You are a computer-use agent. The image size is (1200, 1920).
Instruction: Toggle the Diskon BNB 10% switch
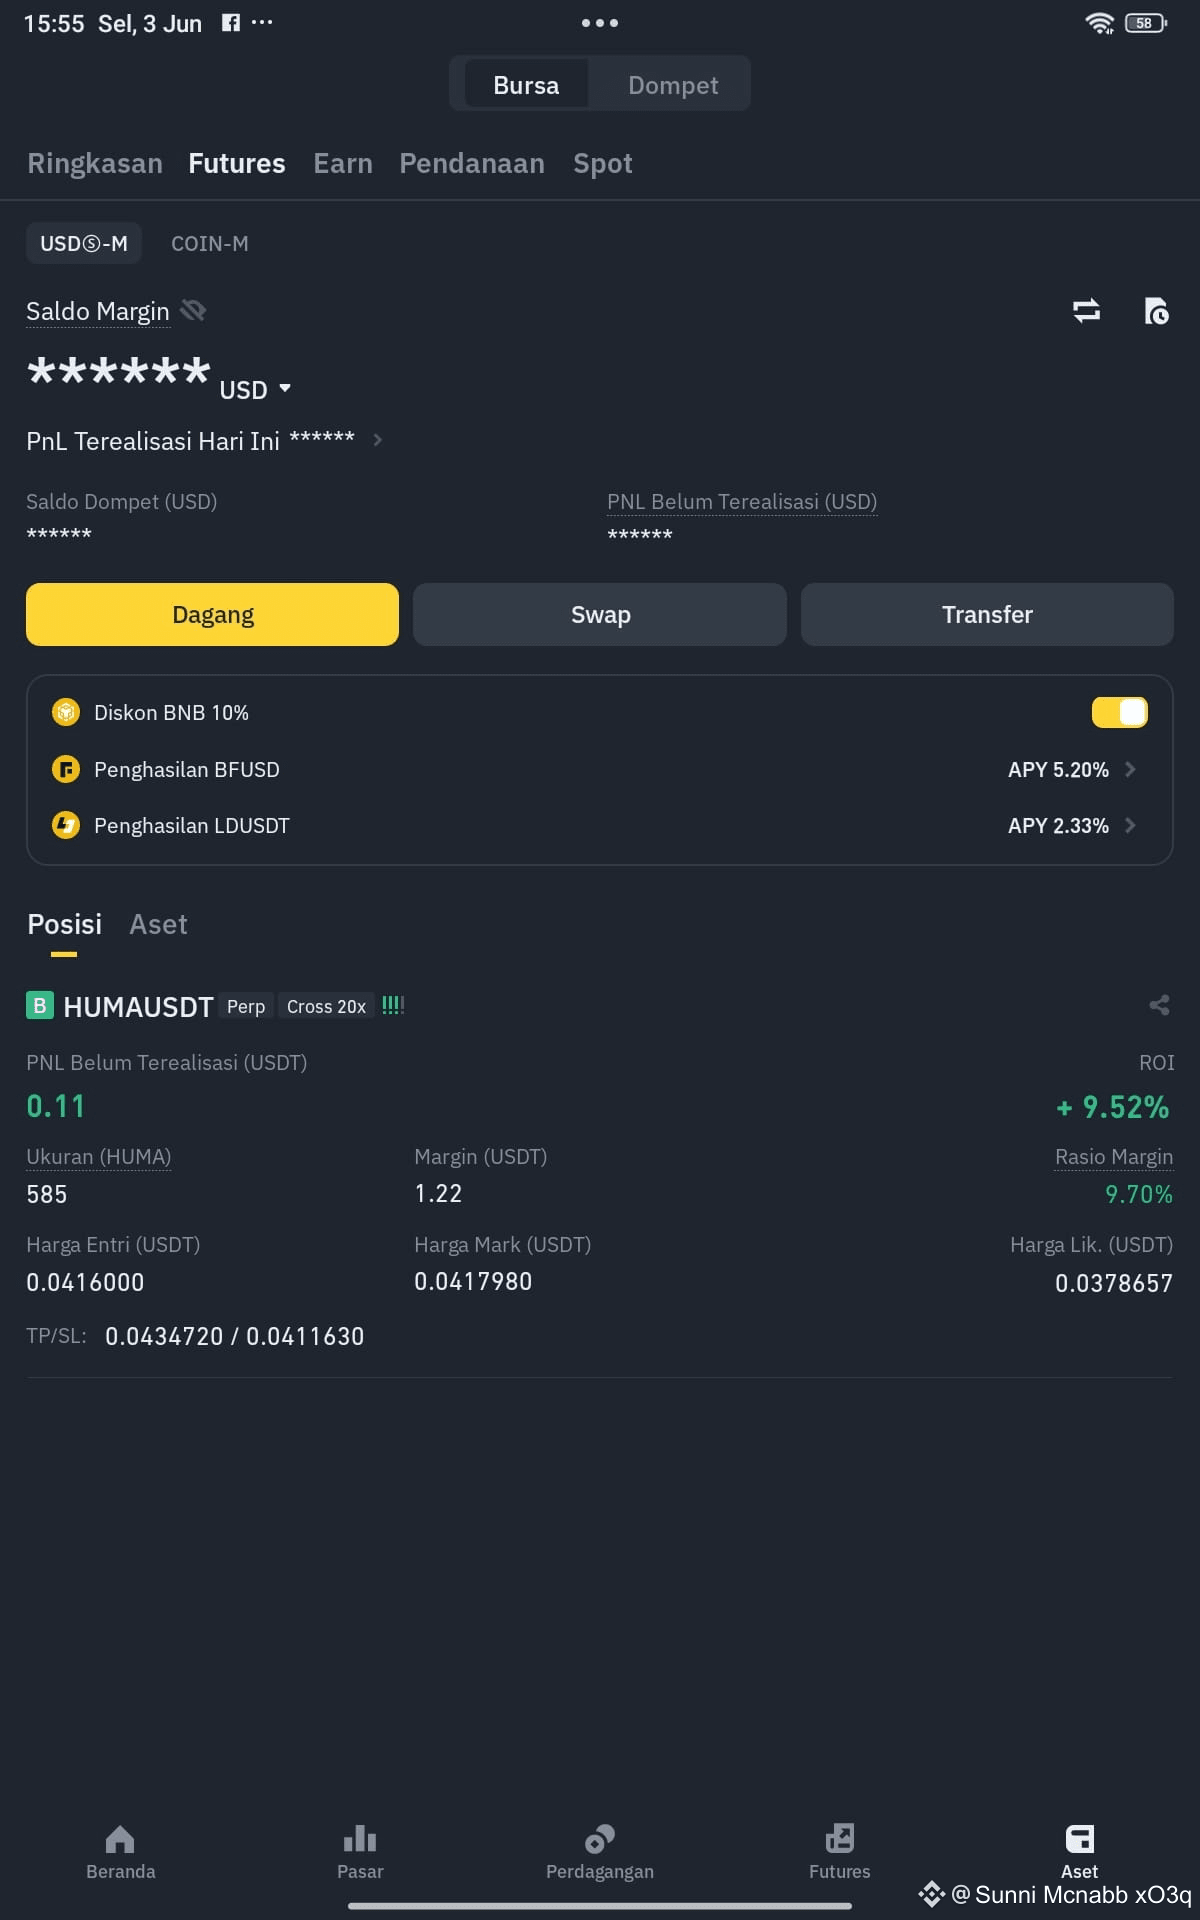[1119, 712]
